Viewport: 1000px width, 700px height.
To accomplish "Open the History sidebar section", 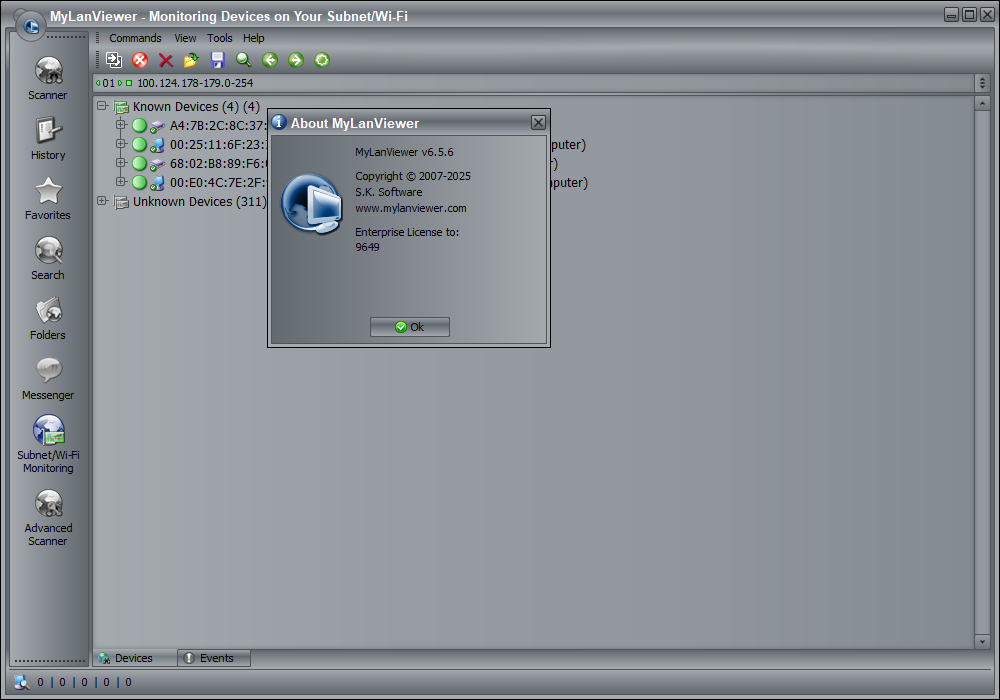I will [x=48, y=138].
